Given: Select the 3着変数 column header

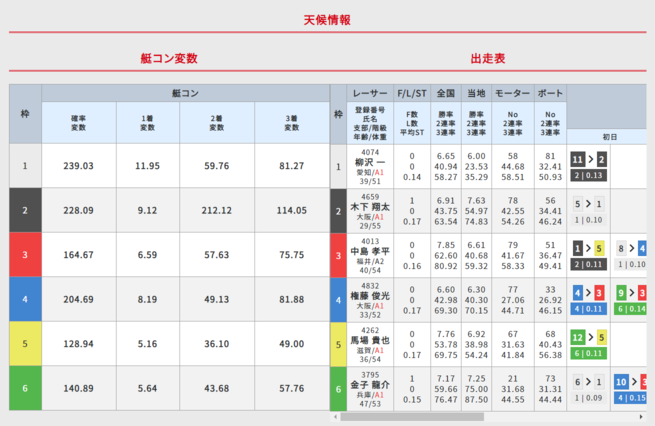Looking at the screenshot, I should click(291, 123).
